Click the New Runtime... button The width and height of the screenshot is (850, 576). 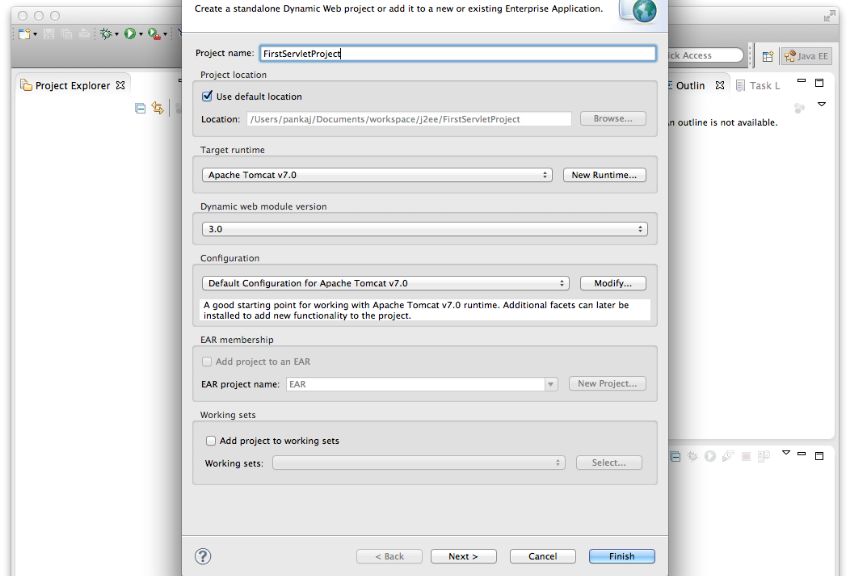604,175
